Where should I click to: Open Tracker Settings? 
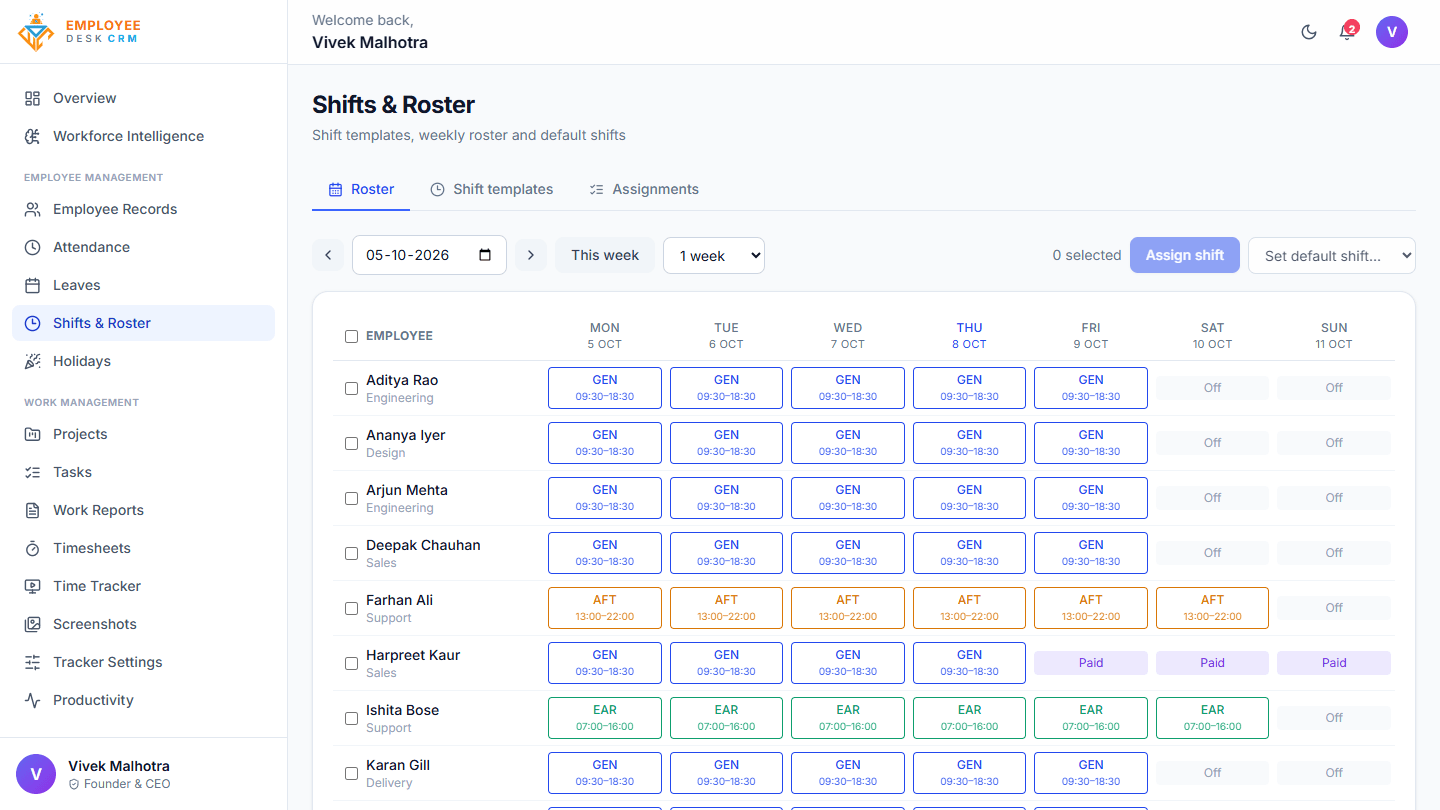[x=143, y=662]
